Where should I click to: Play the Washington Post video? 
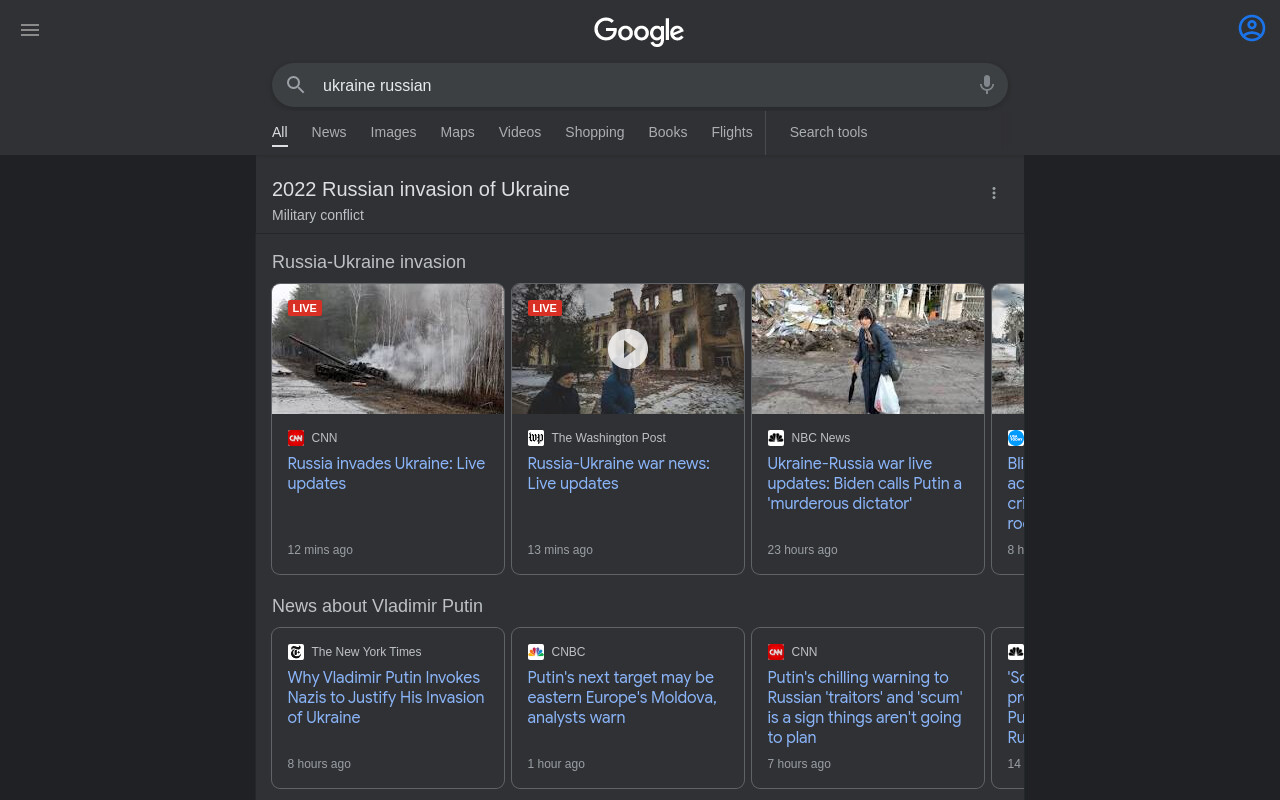point(628,349)
